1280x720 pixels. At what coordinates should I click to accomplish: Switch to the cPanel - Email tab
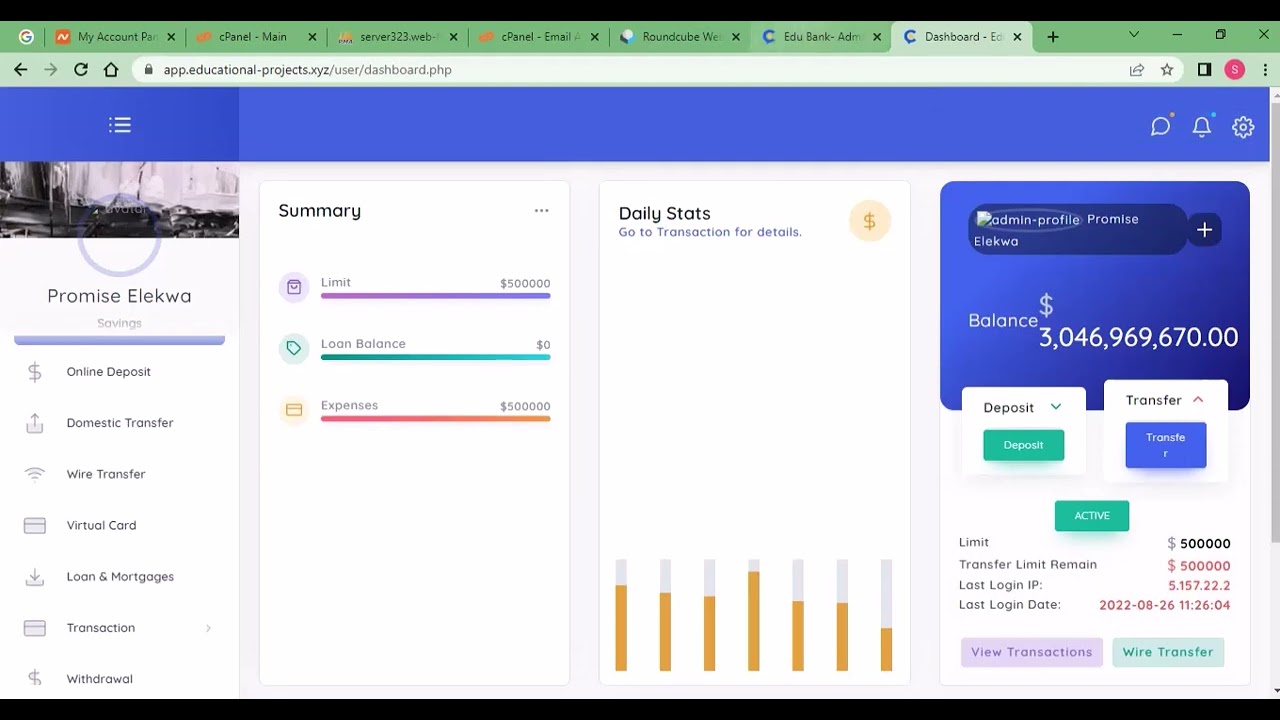[538, 37]
